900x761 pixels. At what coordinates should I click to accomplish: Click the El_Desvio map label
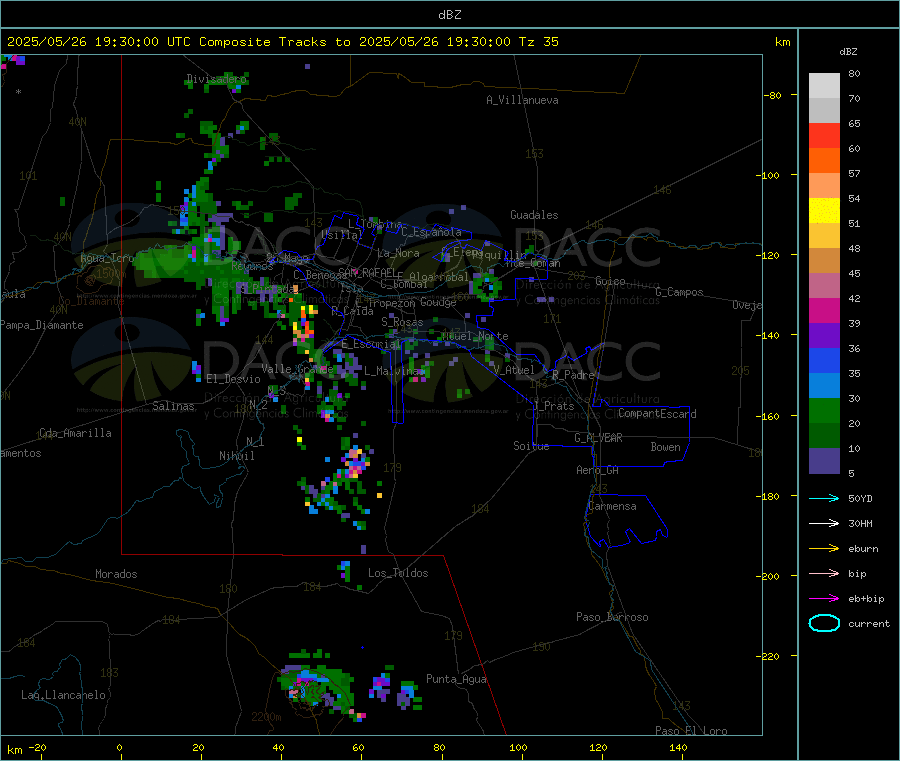tap(234, 379)
